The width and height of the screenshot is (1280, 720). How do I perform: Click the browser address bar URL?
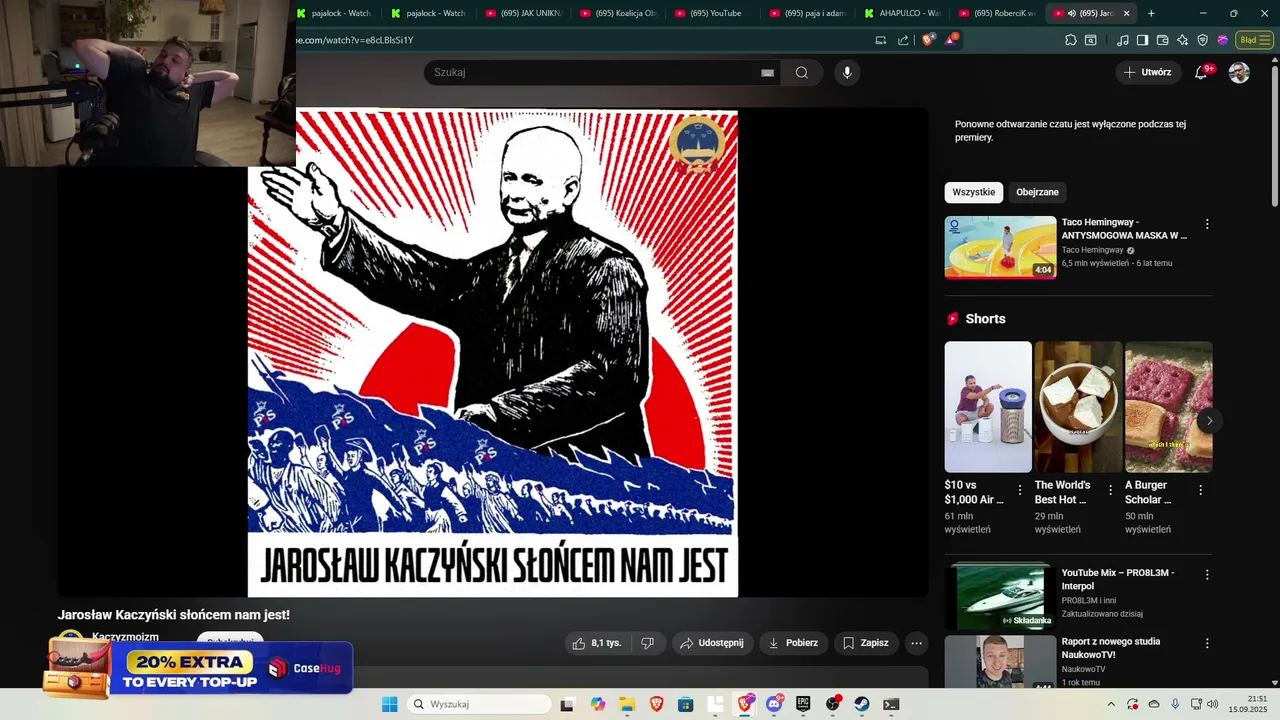[355, 40]
